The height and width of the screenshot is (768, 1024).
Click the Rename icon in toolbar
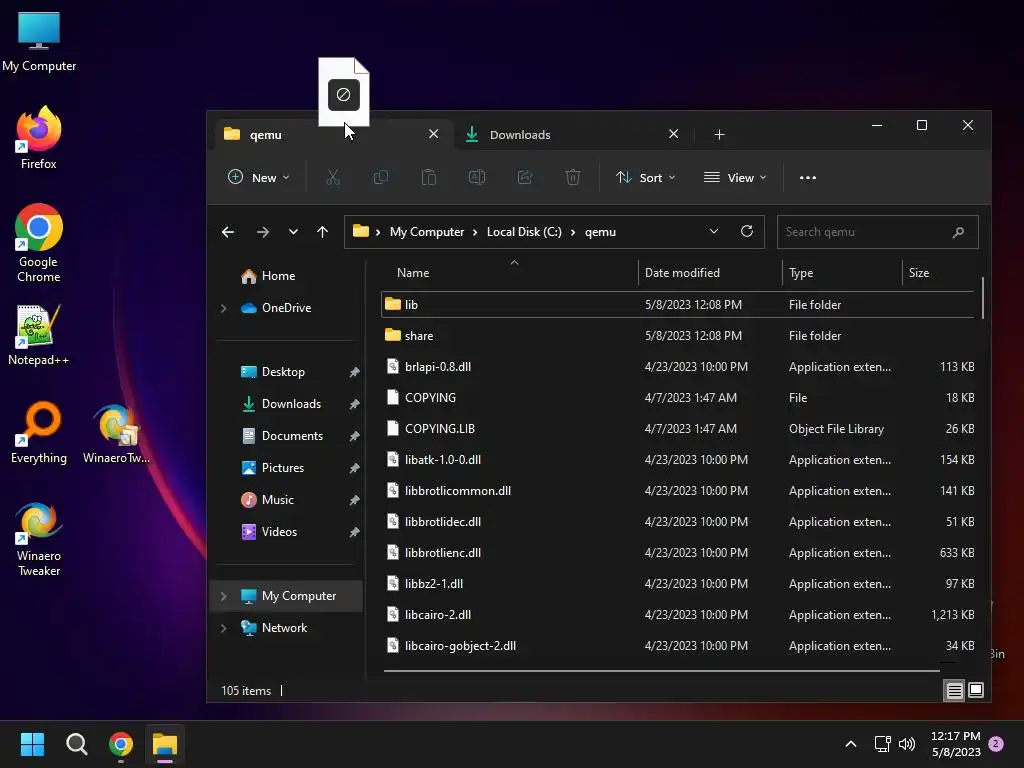coord(477,177)
